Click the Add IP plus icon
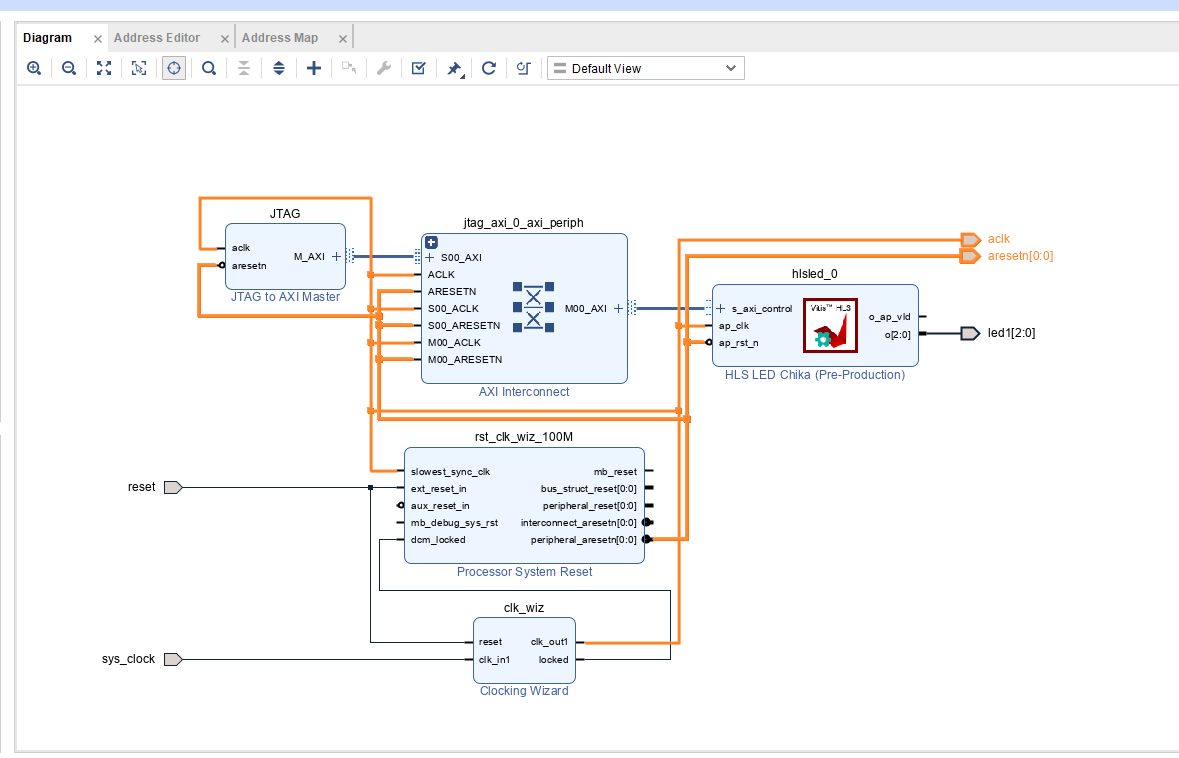 click(314, 68)
